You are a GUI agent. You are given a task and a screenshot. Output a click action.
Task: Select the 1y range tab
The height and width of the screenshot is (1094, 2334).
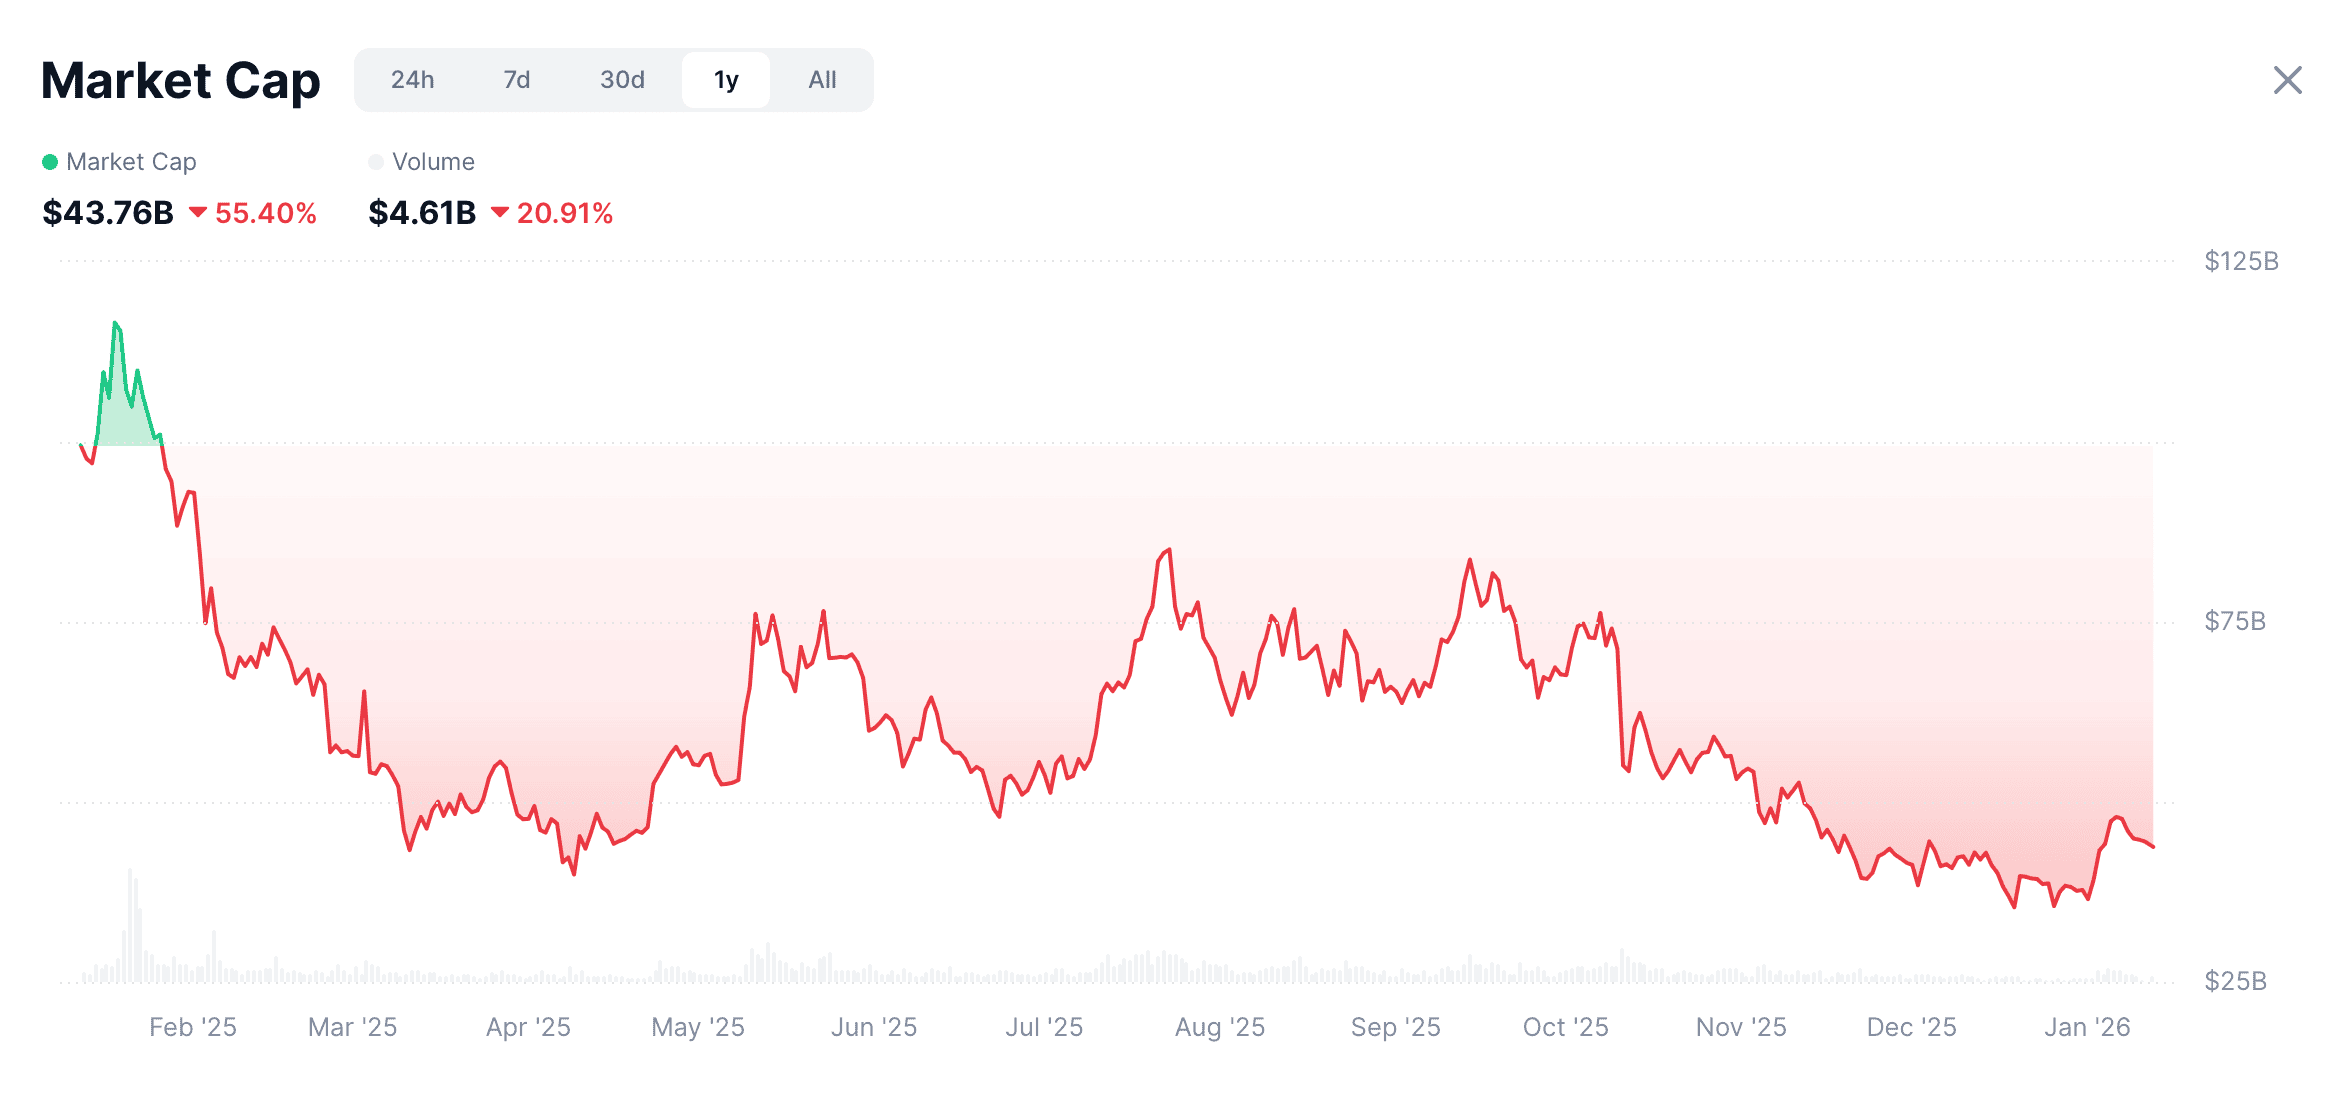click(726, 80)
